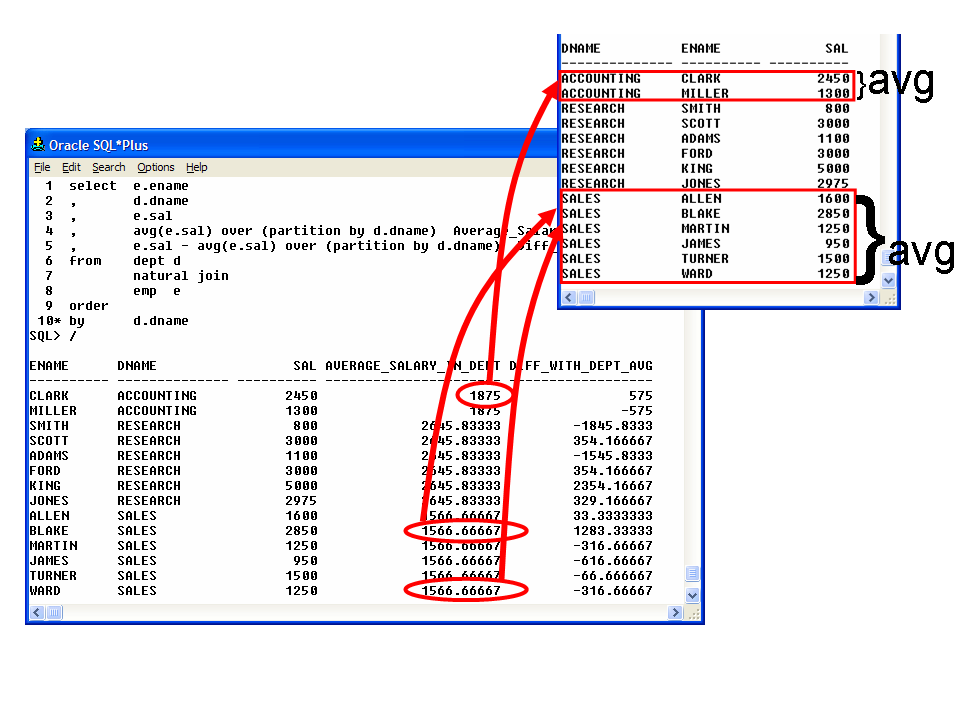
Task: Click vertical scrollbar thumb in SQL*Plus window
Action: tap(693, 573)
